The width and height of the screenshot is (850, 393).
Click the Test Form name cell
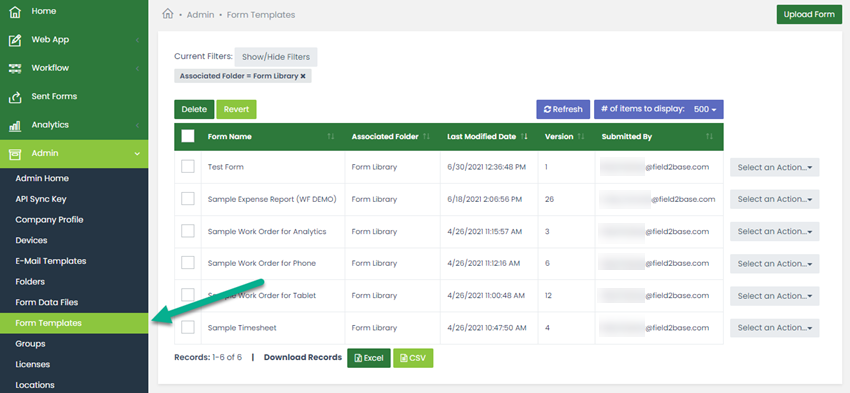point(226,167)
